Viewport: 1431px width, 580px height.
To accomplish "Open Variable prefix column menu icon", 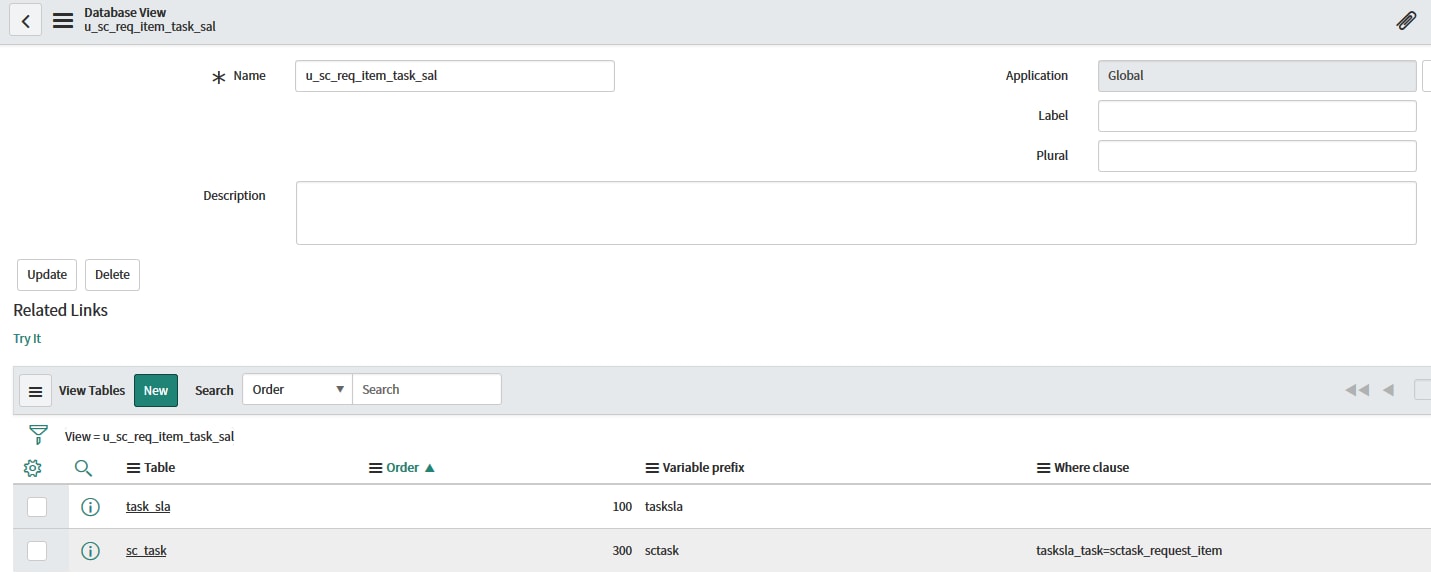I will 652,468.
